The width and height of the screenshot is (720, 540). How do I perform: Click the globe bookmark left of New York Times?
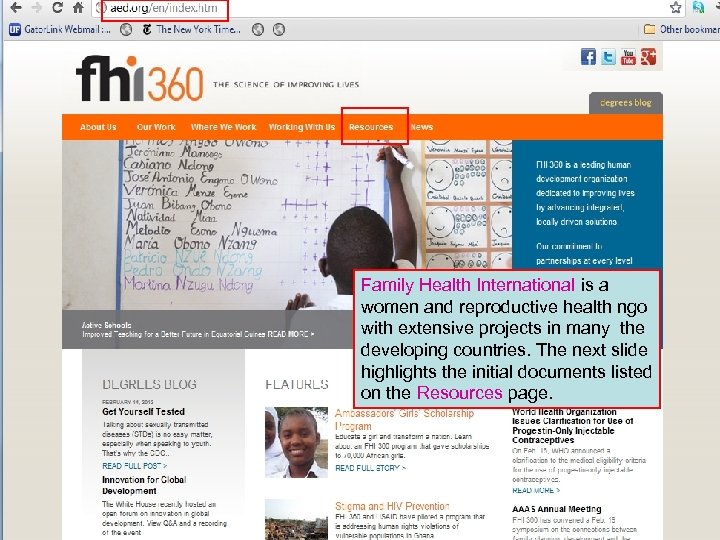[126, 29]
